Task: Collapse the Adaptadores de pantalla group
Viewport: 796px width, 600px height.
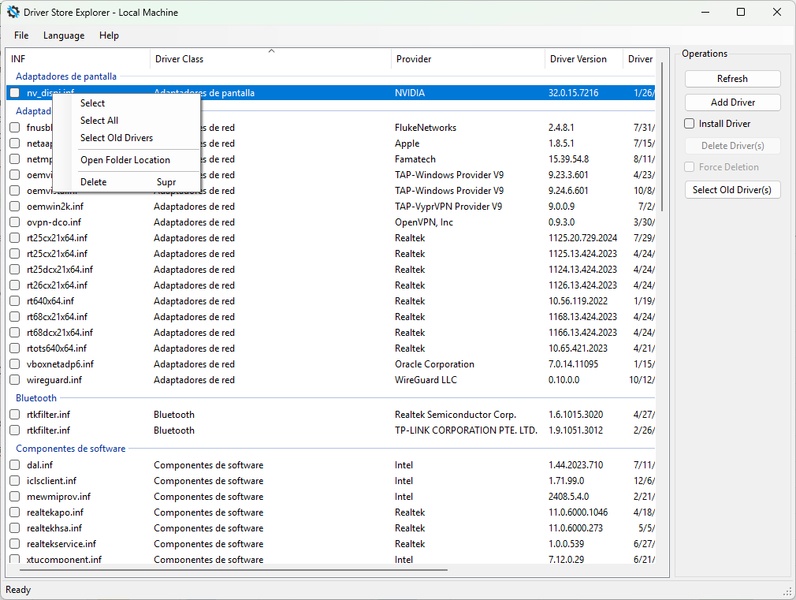Action: (x=66, y=76)
